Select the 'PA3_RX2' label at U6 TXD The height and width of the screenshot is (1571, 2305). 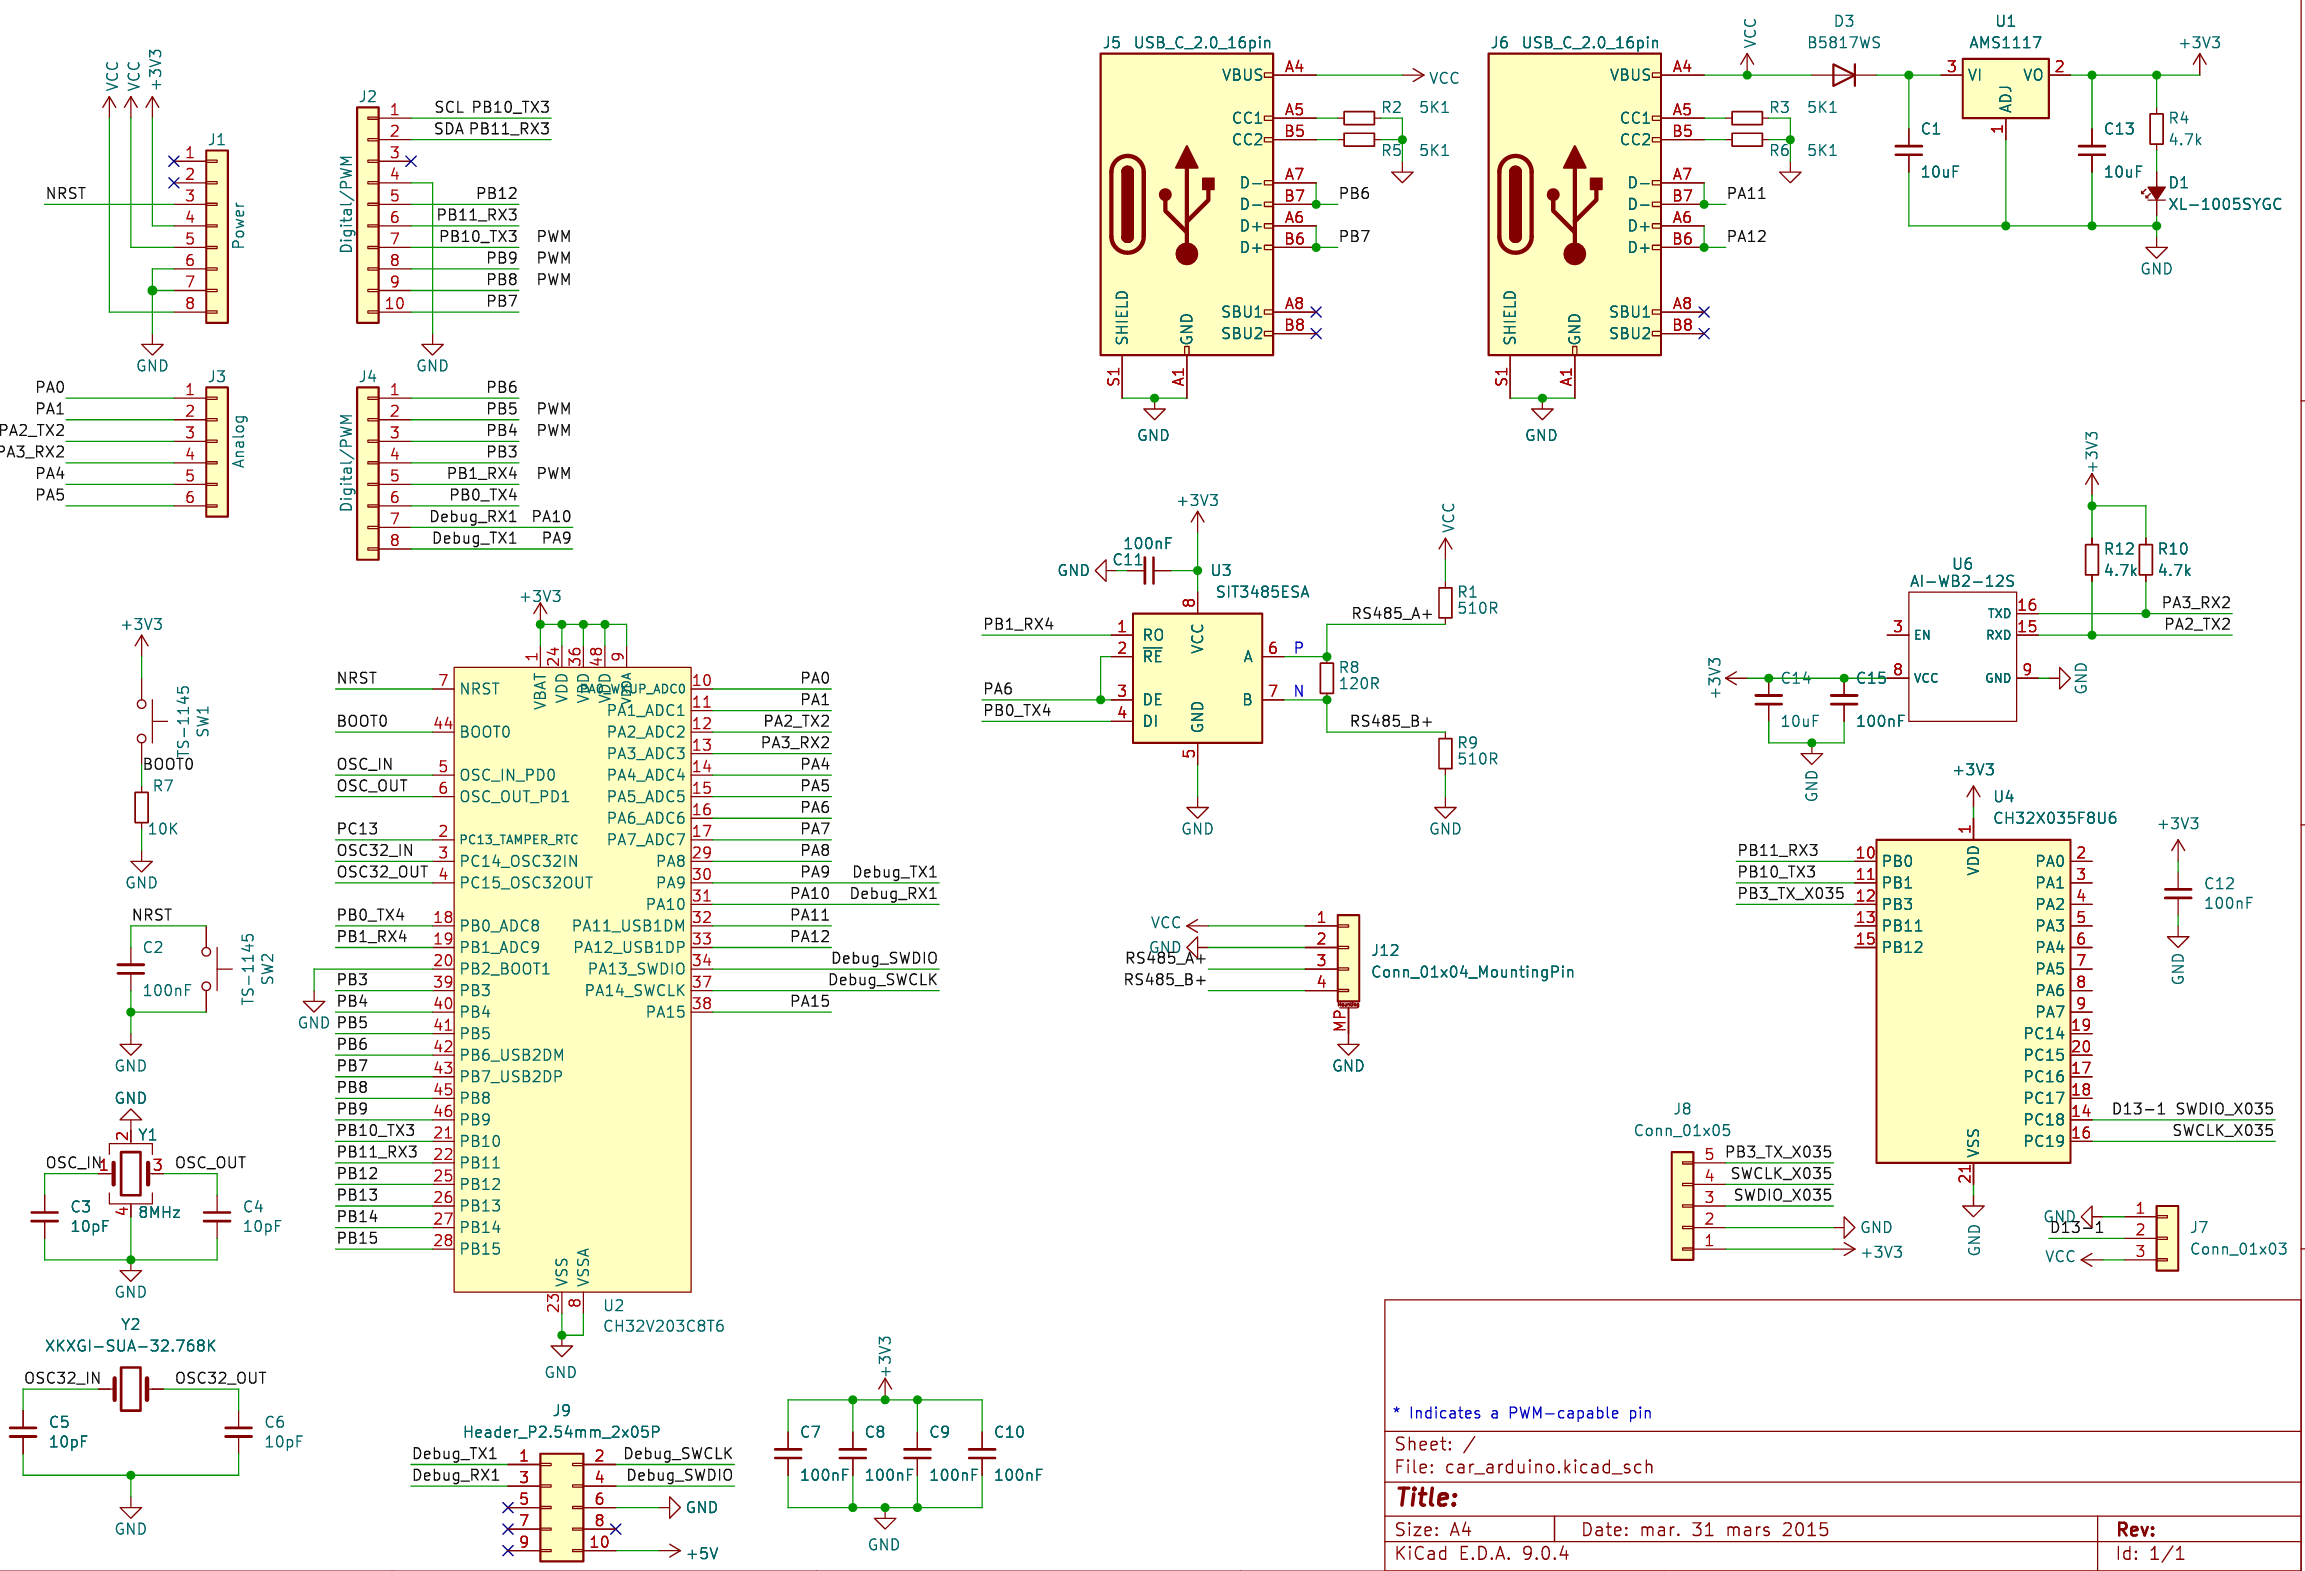point(2196,602)
